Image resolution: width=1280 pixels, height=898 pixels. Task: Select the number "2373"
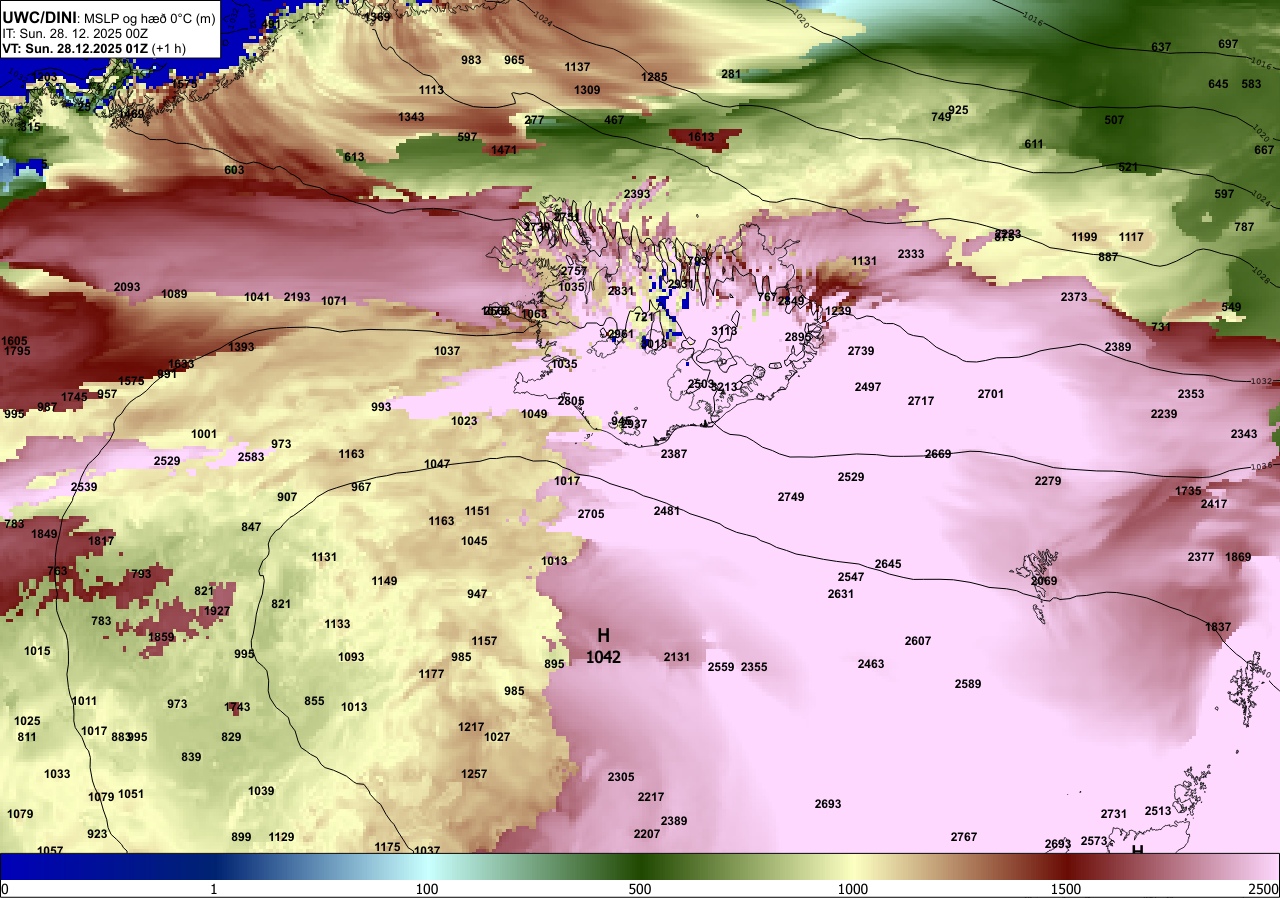coord(1074,297)
